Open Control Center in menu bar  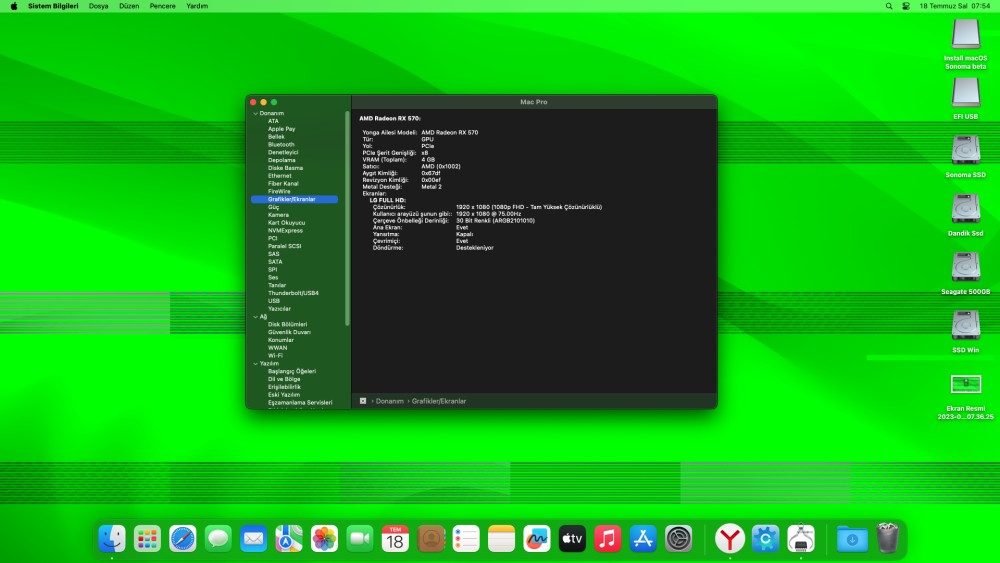[906, 6]
